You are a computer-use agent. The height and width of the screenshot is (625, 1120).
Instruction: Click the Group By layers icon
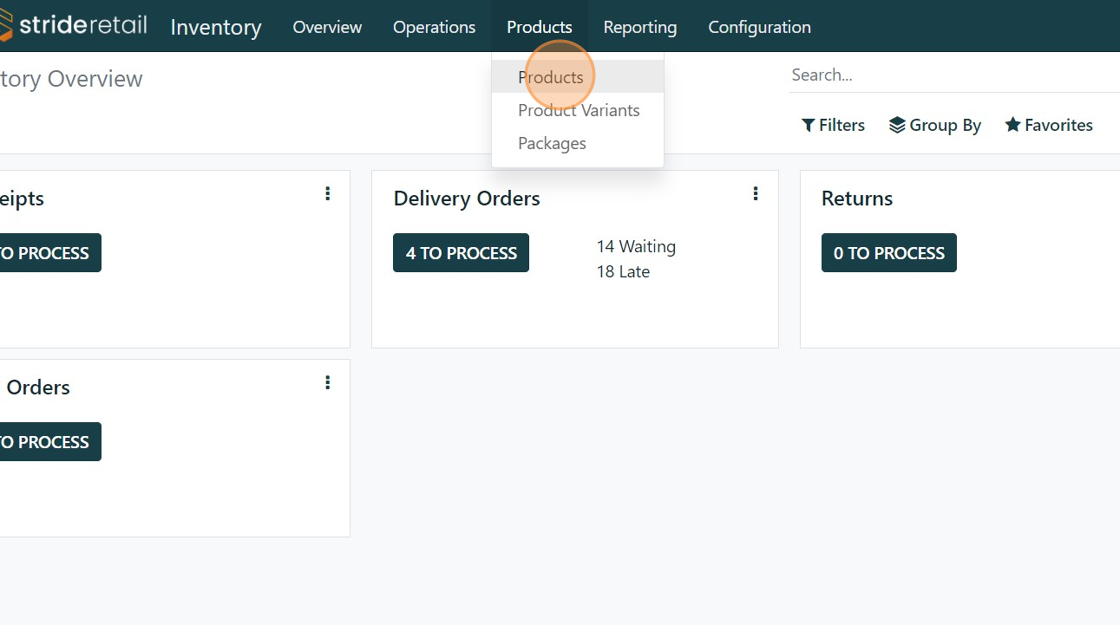897,125
